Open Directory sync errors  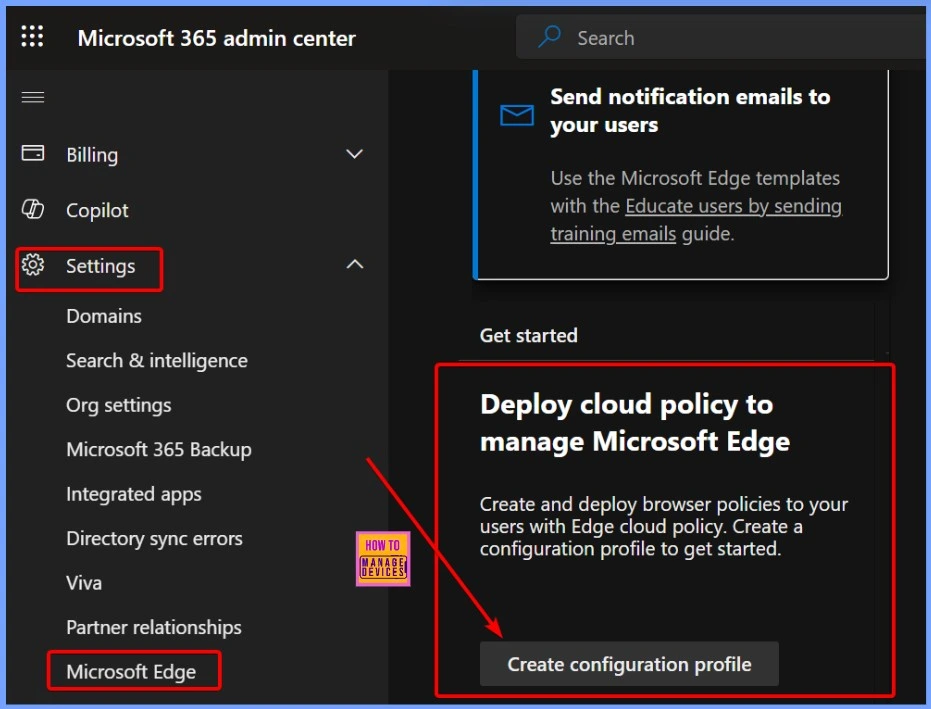pyautogui.click(x=154, y=539)
